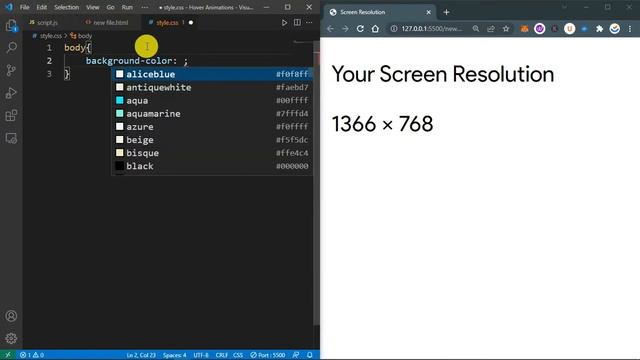Open the Accounts menu icon

(11, 316)
